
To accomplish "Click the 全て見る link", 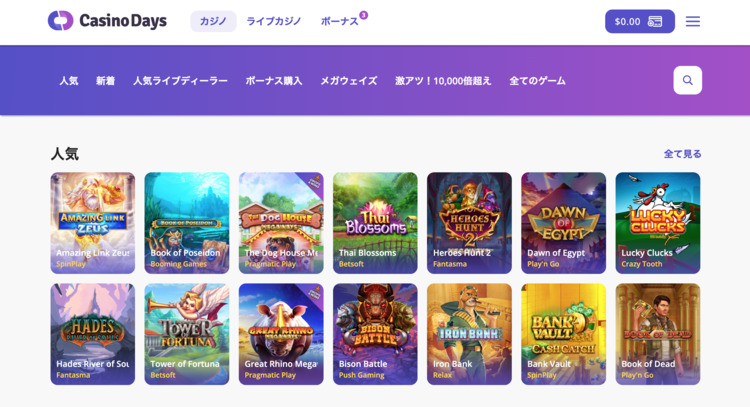I will [x=682, y=154].
